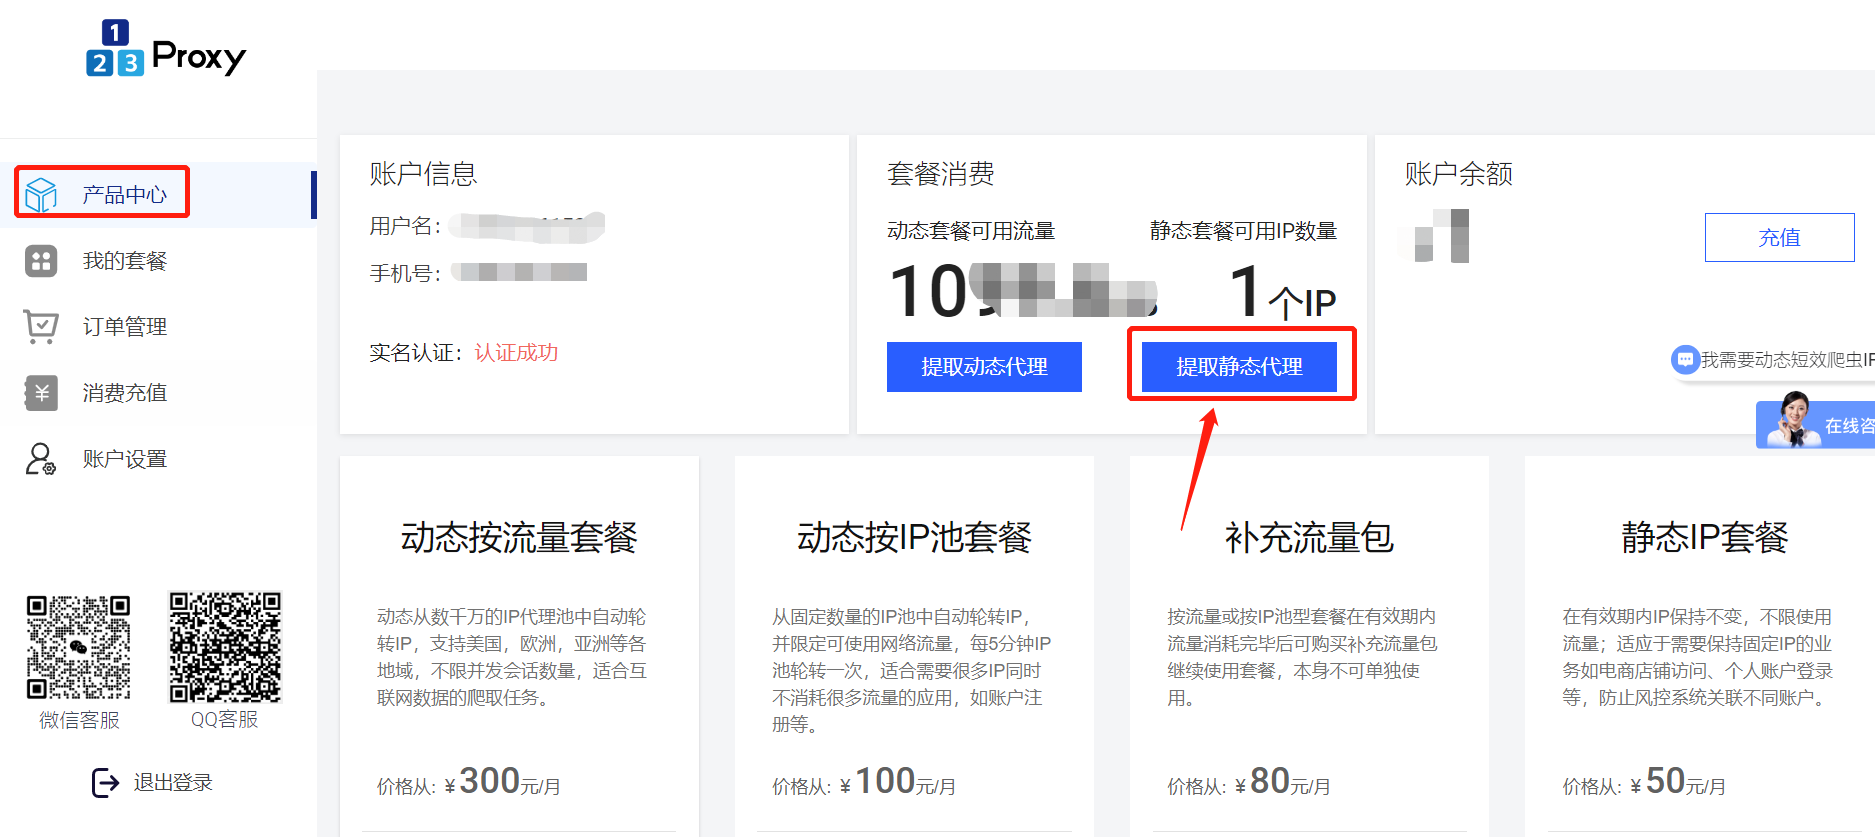The width and height of the screenshot is (1875, 837).
Task: Click the 我的套餐 grid icon
Action: point(41,261)
